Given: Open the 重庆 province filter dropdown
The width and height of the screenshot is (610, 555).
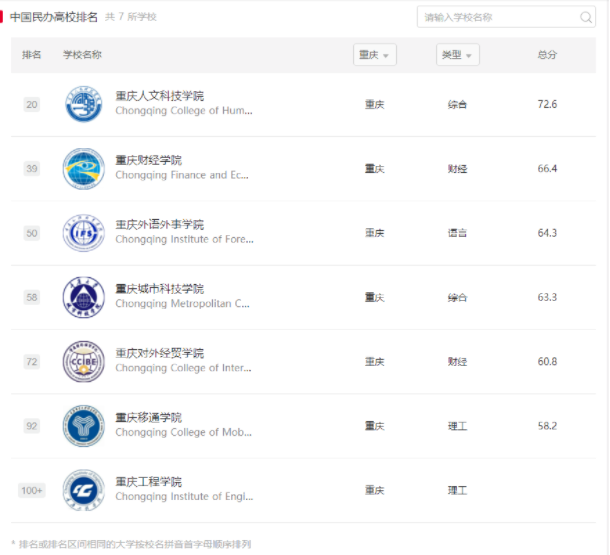Looking at the screenshot, I should point(374,54).
